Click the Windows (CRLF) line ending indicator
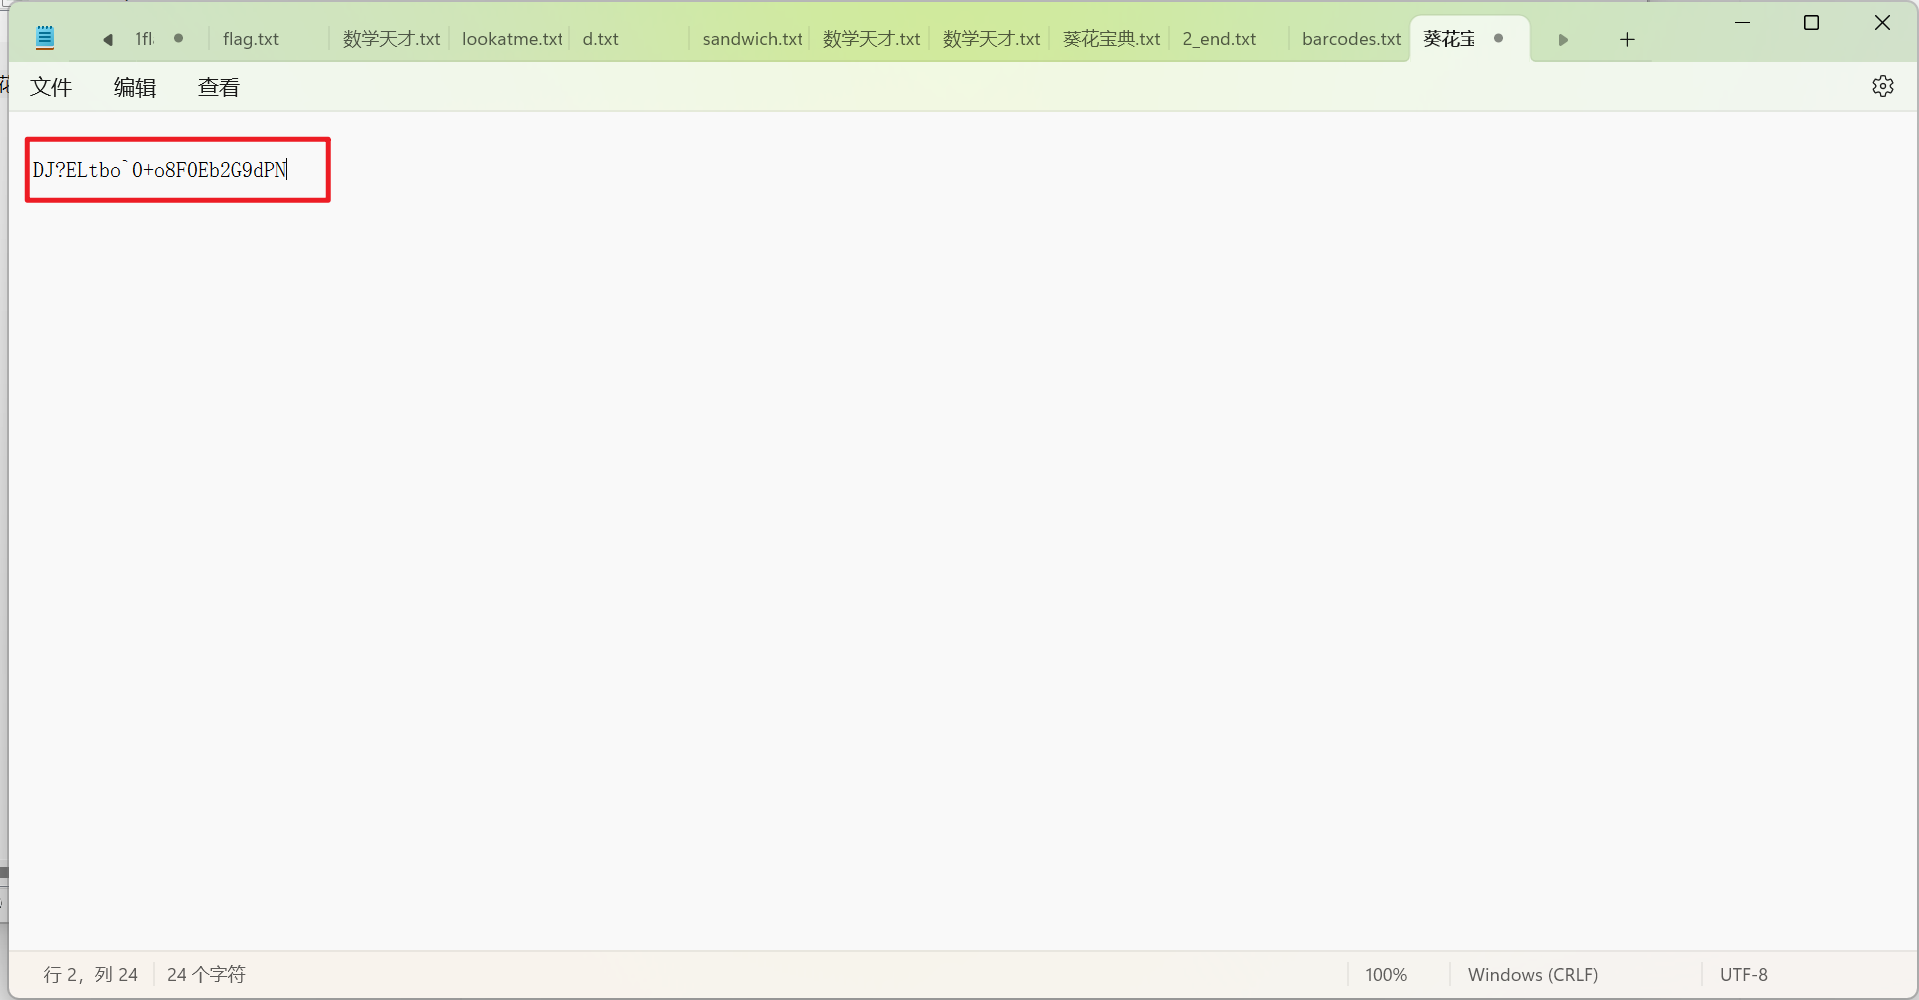Image resolution: width=1919 pixels, height=1000 pixels. pyautogui.click(x=1532, y=975)
